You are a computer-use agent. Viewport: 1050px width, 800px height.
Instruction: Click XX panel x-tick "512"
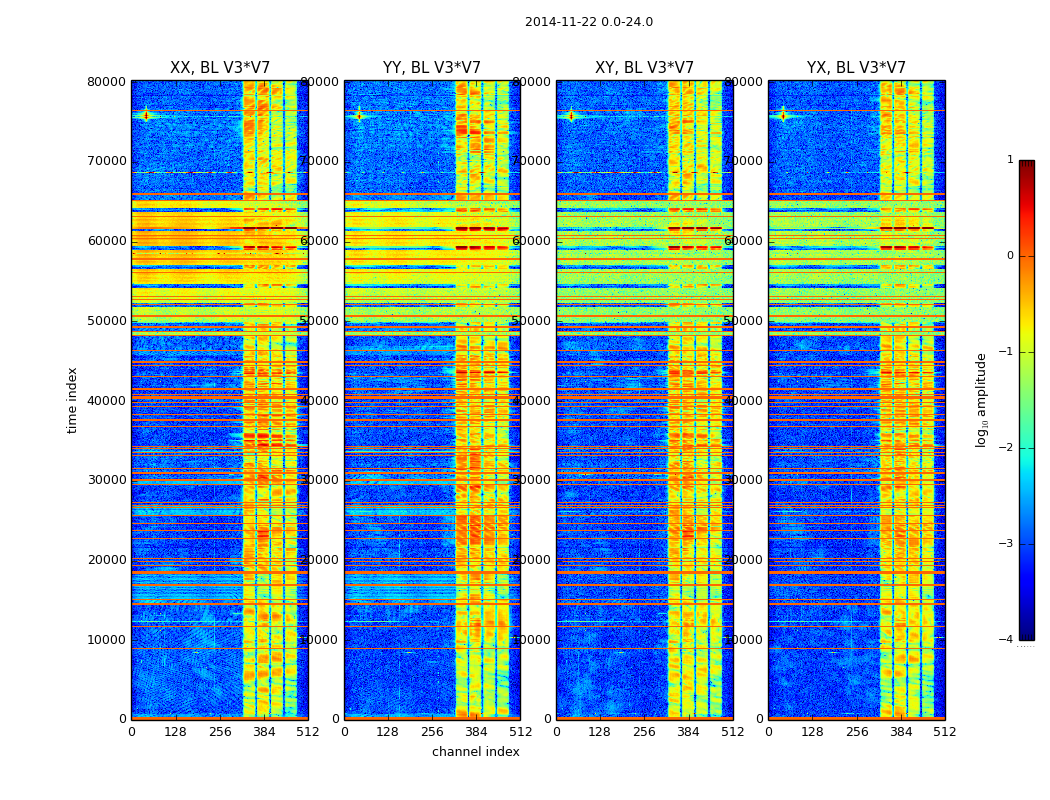pos(308,732)
